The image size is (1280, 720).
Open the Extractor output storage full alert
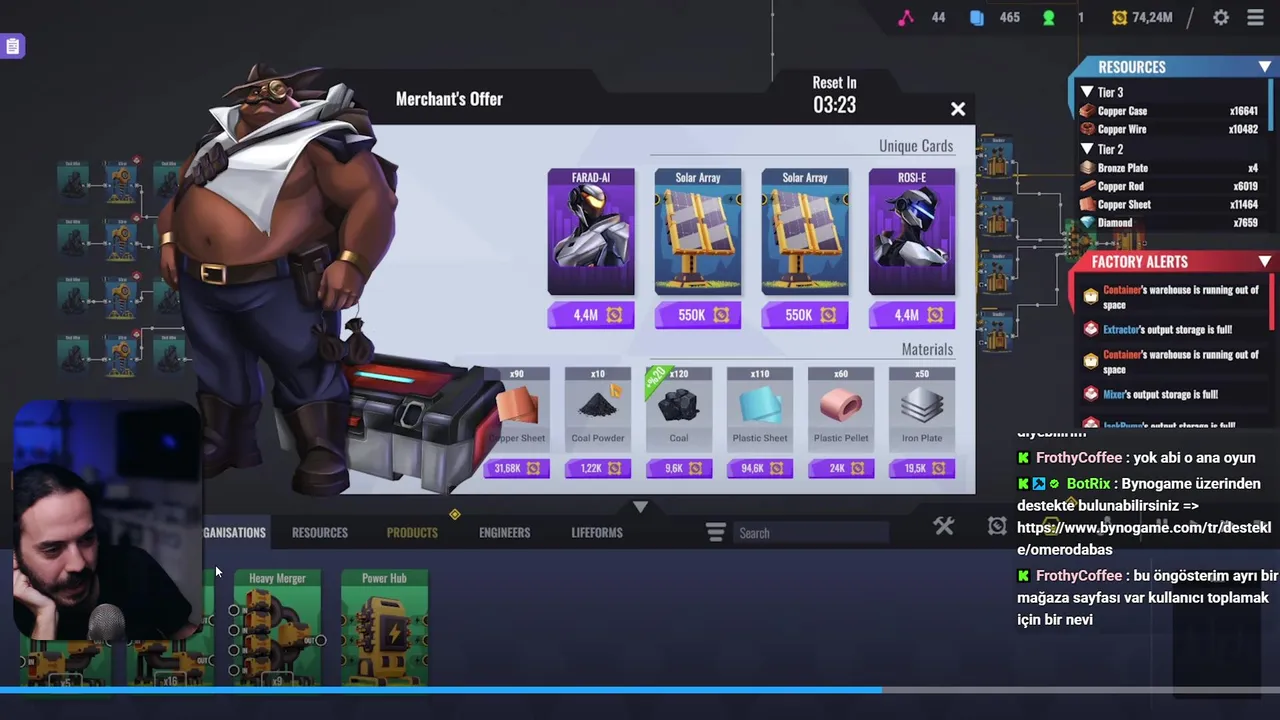[1167, 329]
